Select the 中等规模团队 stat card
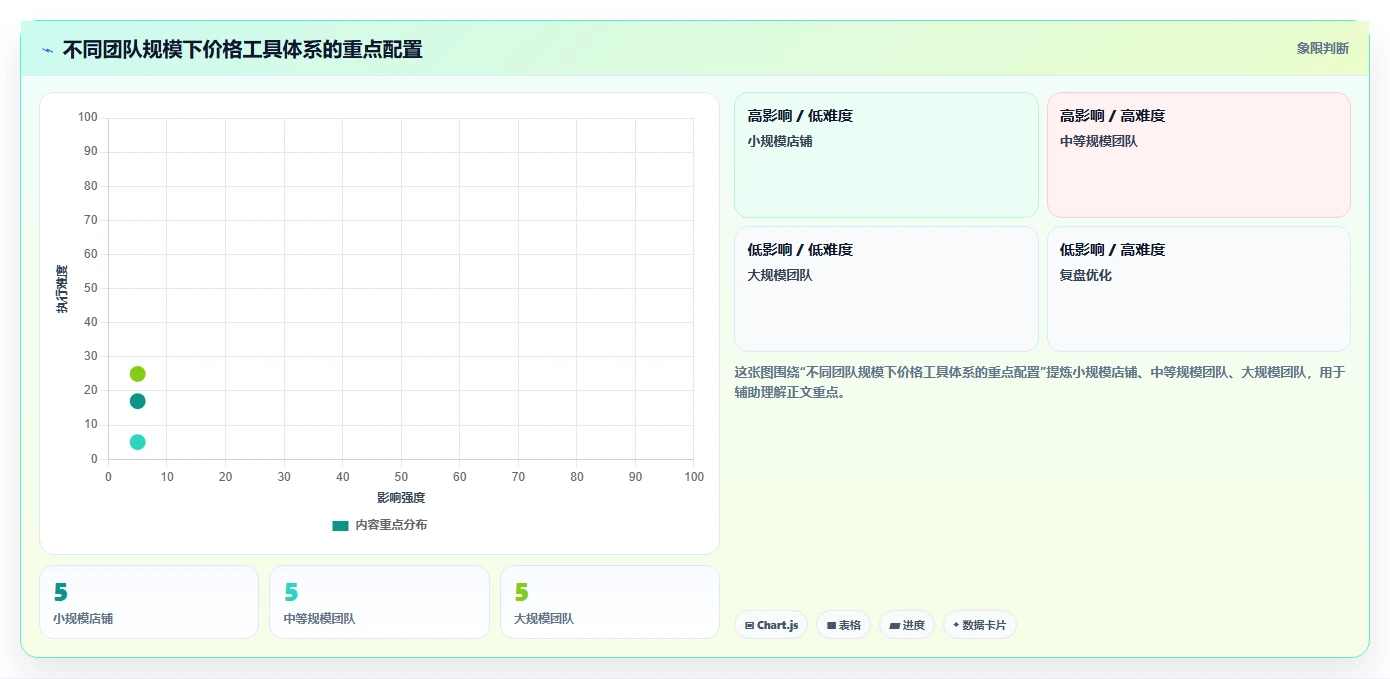Viewport: 1390px width, 679px height. pos(379,602)
